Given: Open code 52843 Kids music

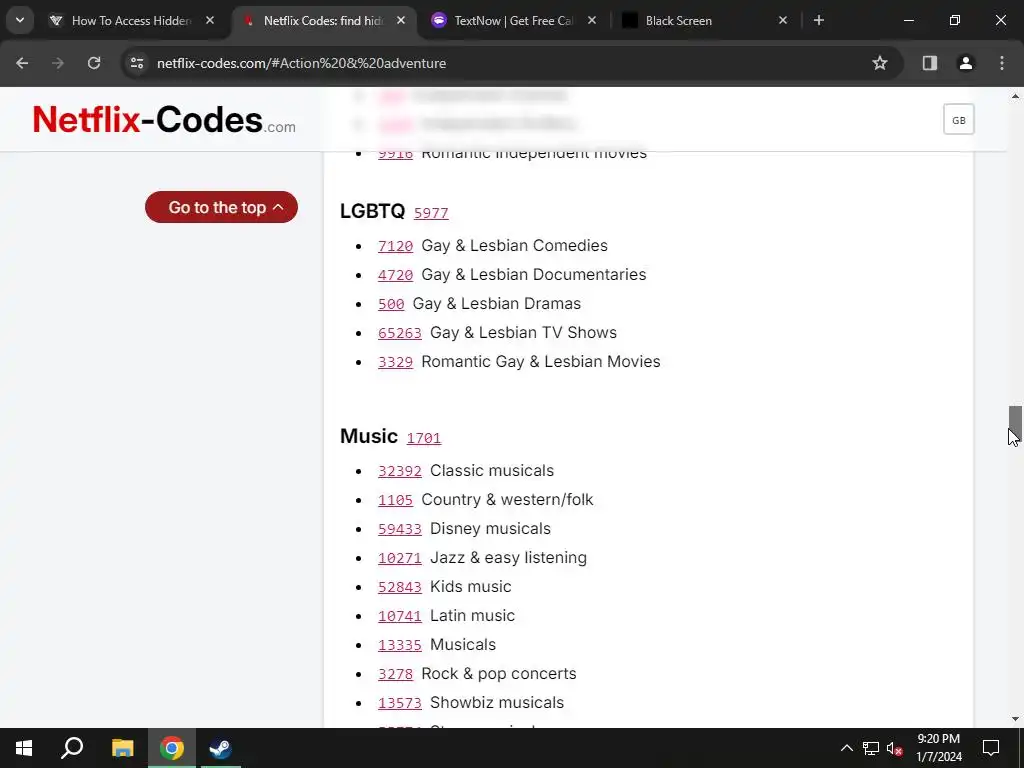Looking at the screenshot, I should click(x=400, y=587).
